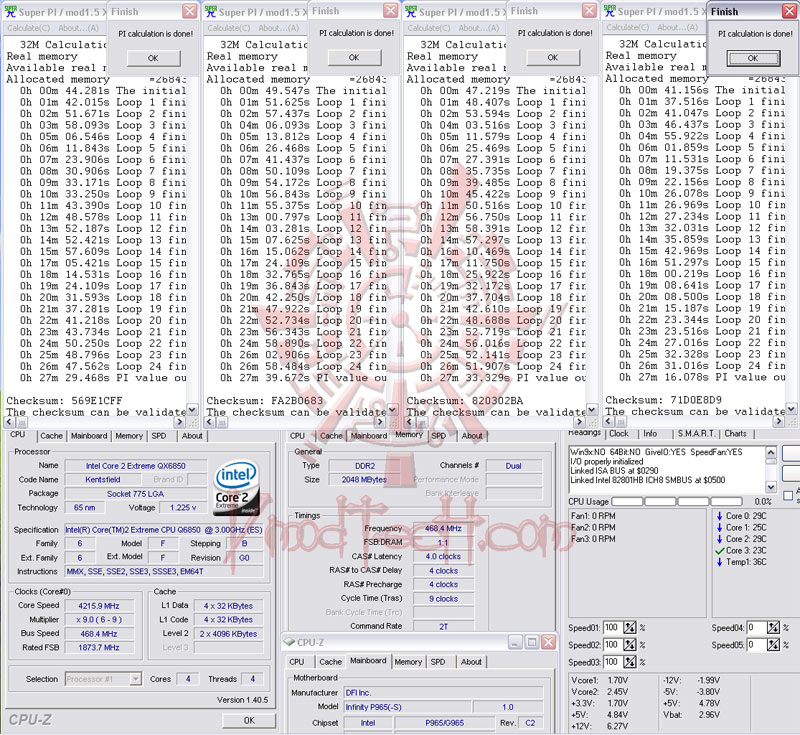Click the blue down arrow beside Core 1: 25C
Screen dimensions: 800x735
click(719, 527)
